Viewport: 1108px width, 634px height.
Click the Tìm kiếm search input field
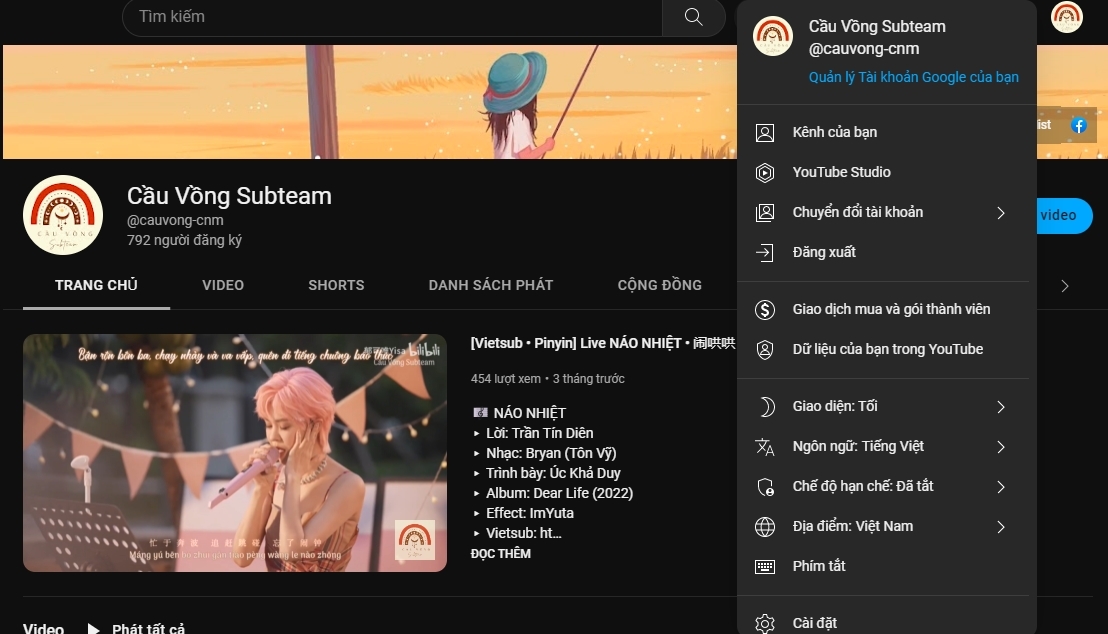point(392,17)
